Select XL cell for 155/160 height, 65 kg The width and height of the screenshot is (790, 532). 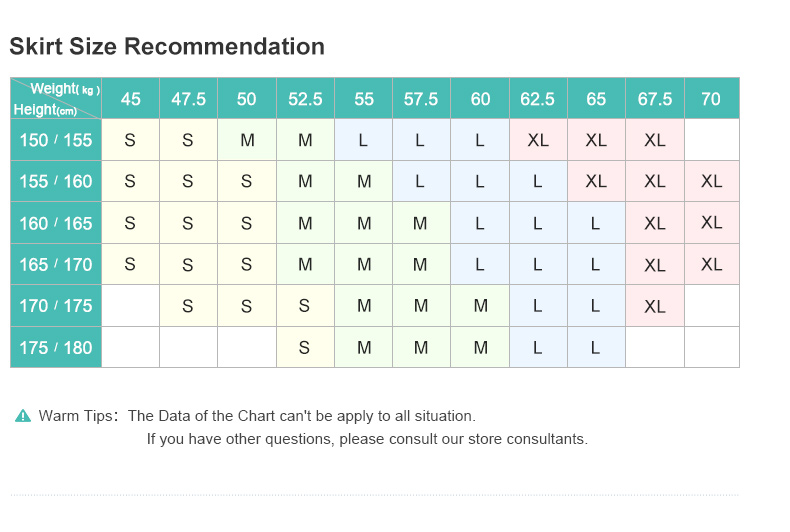(596, 181)
